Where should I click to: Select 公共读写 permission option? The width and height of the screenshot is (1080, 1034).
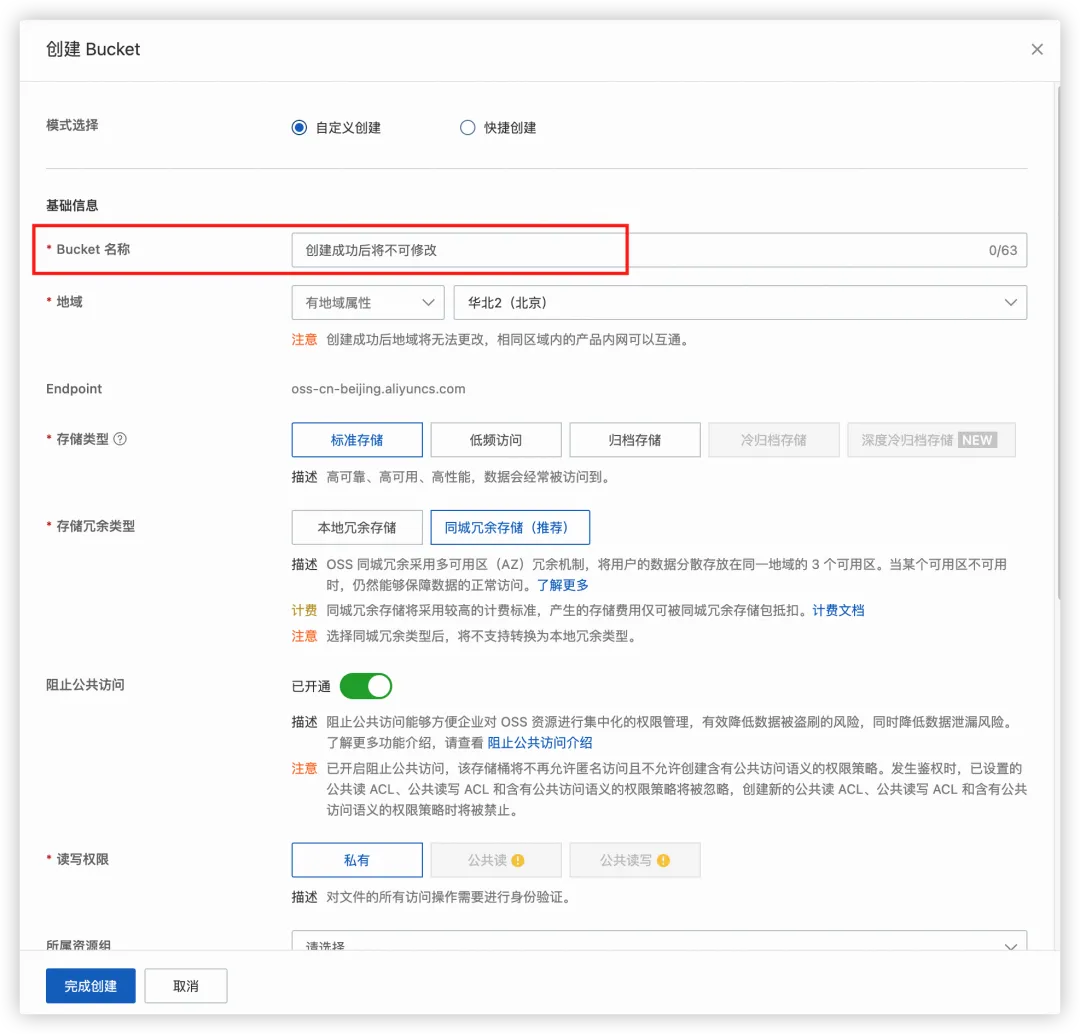pyautogui.click(x=635, y=860)
